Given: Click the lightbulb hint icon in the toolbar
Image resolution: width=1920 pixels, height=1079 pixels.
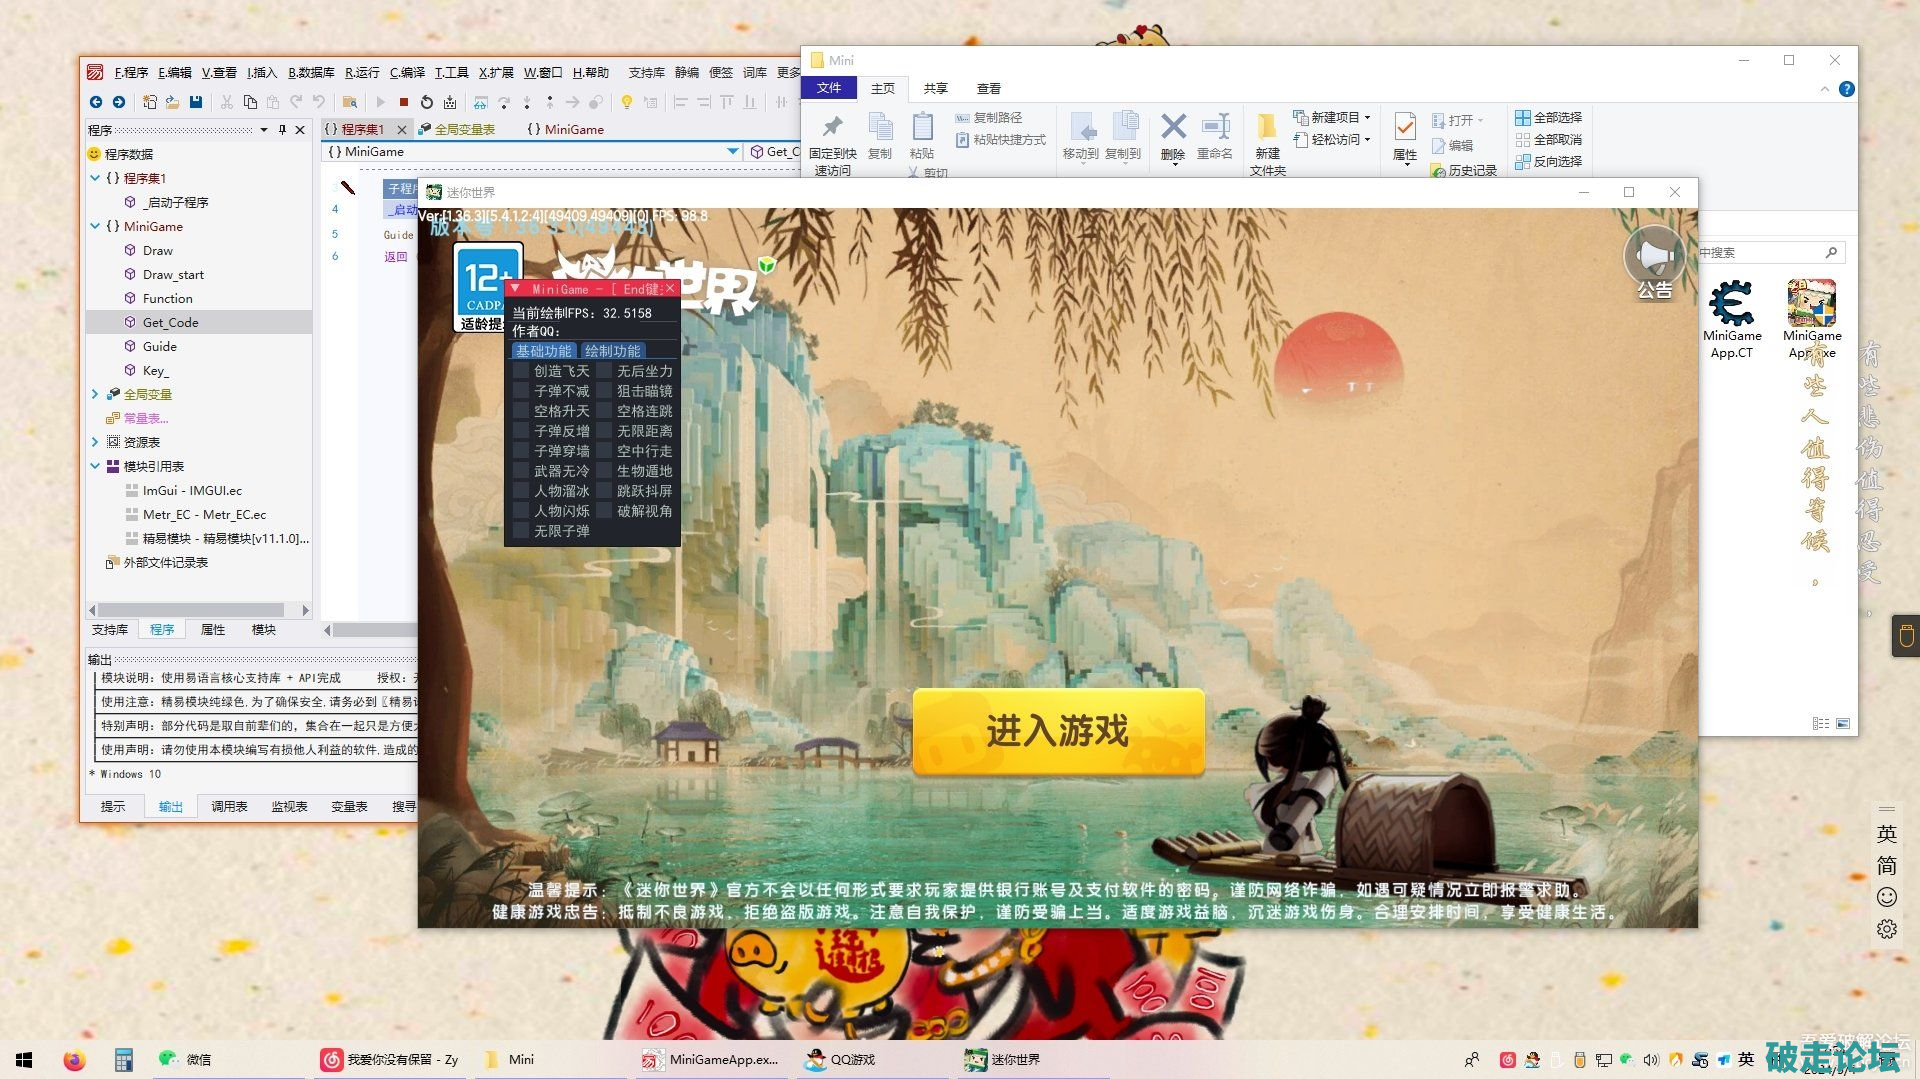Looking at the screenshot, I should [627, 102].
